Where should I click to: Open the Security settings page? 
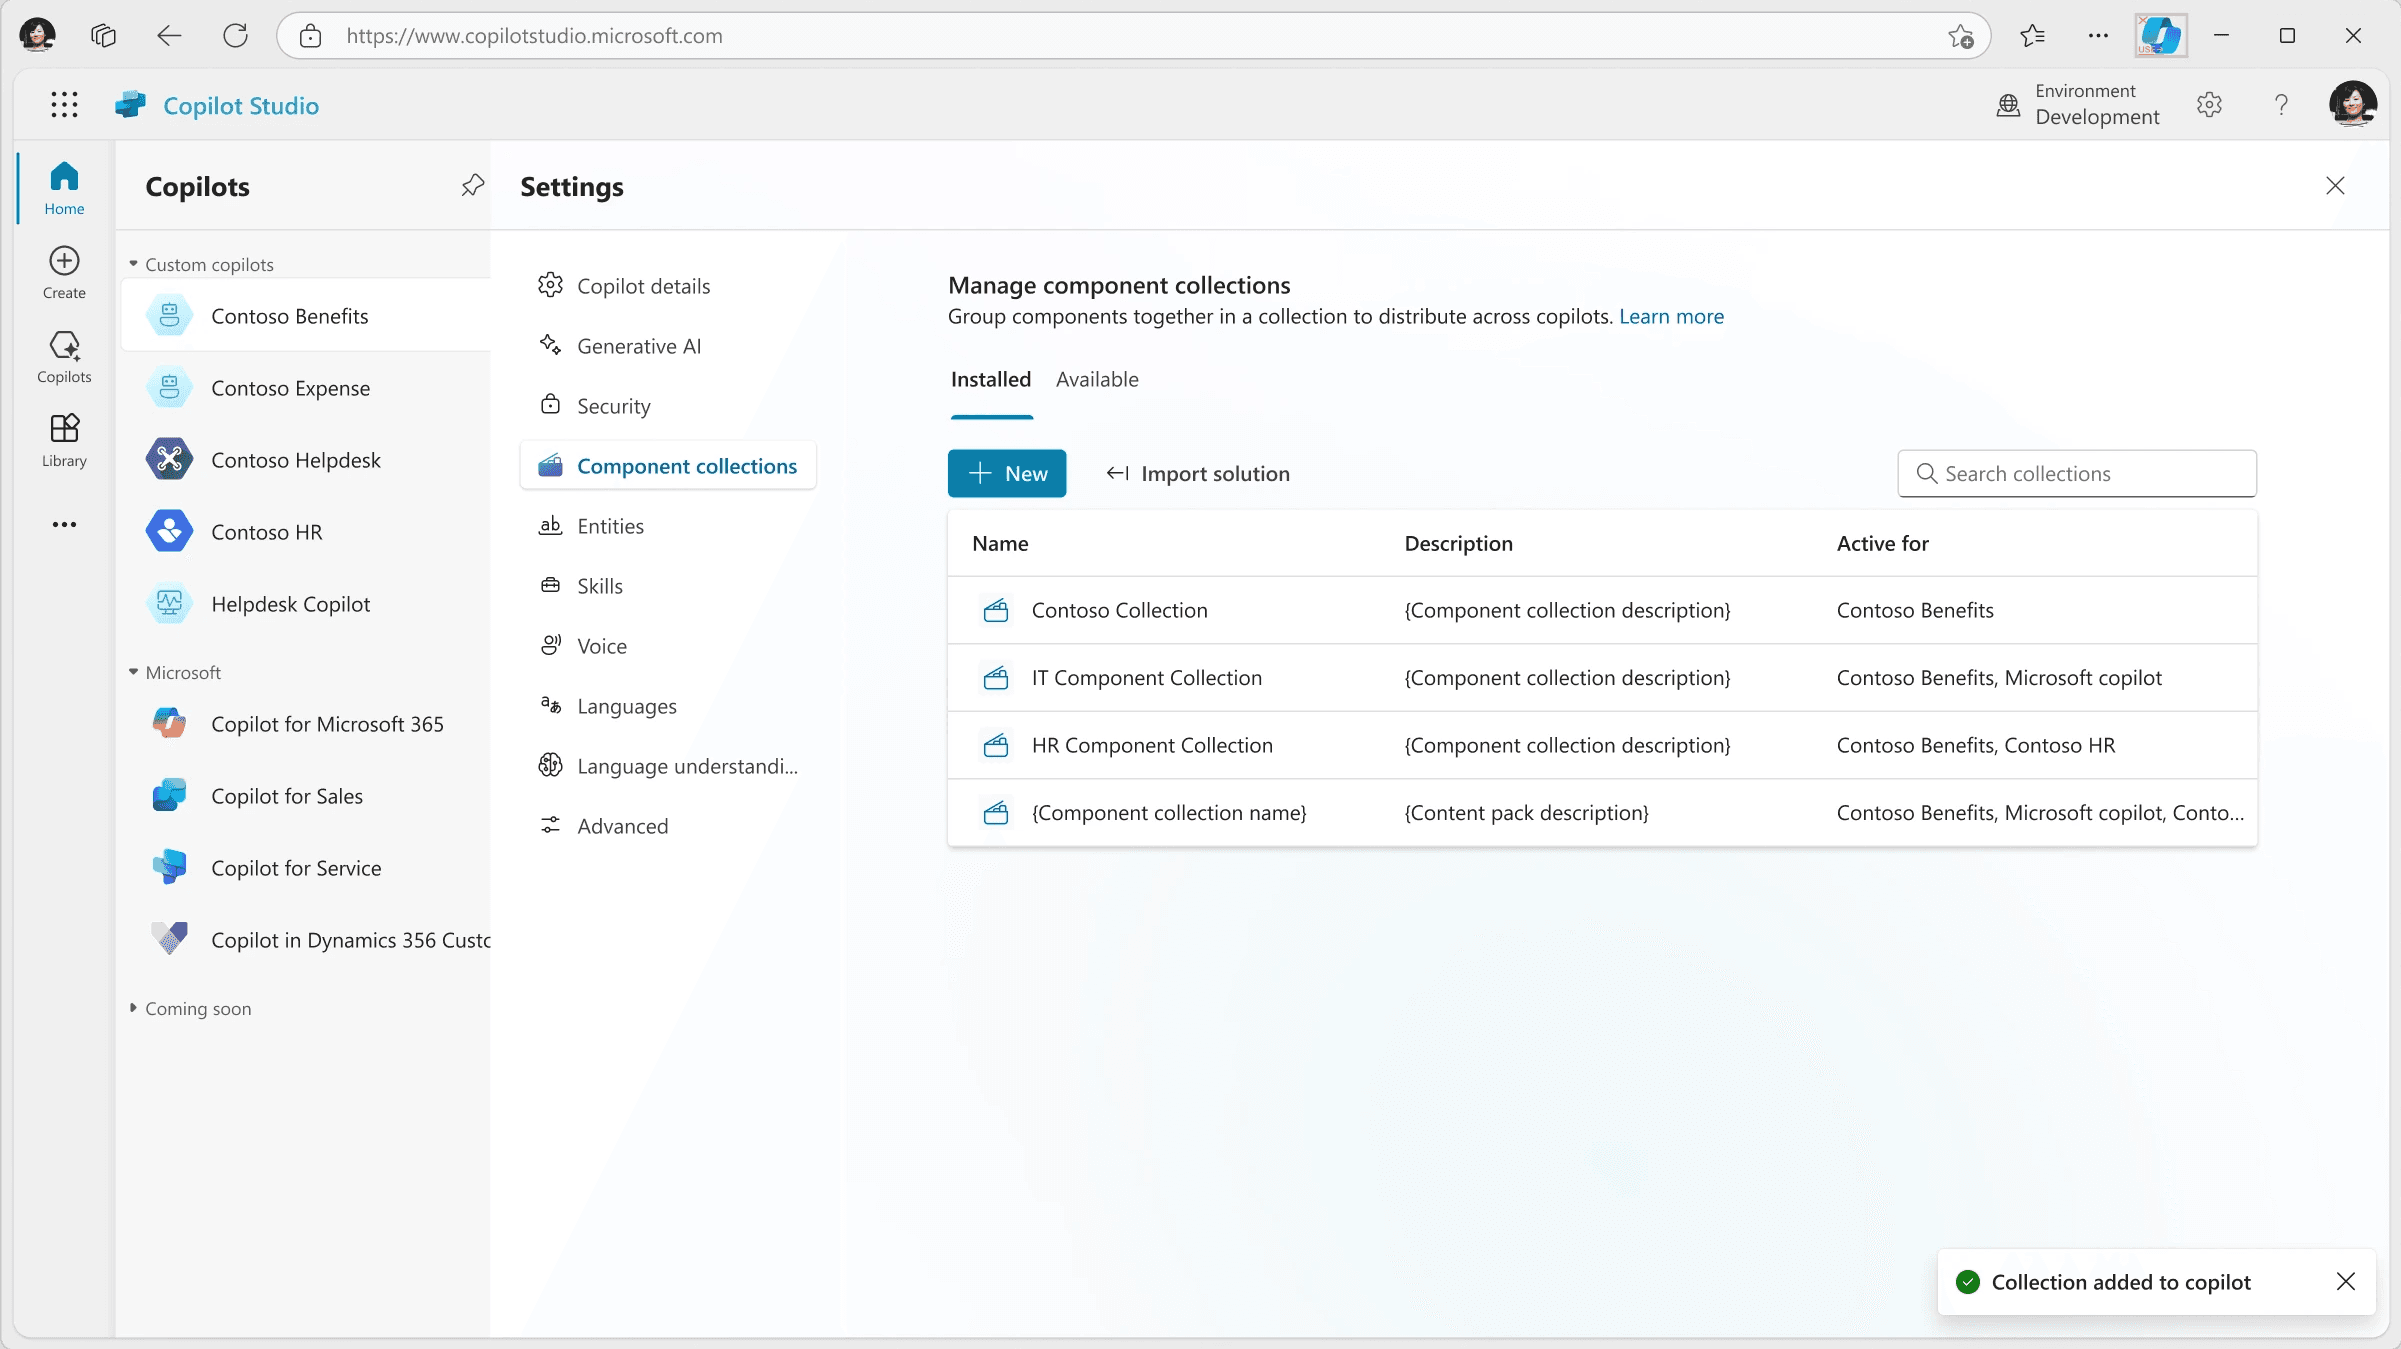point(613,406)
